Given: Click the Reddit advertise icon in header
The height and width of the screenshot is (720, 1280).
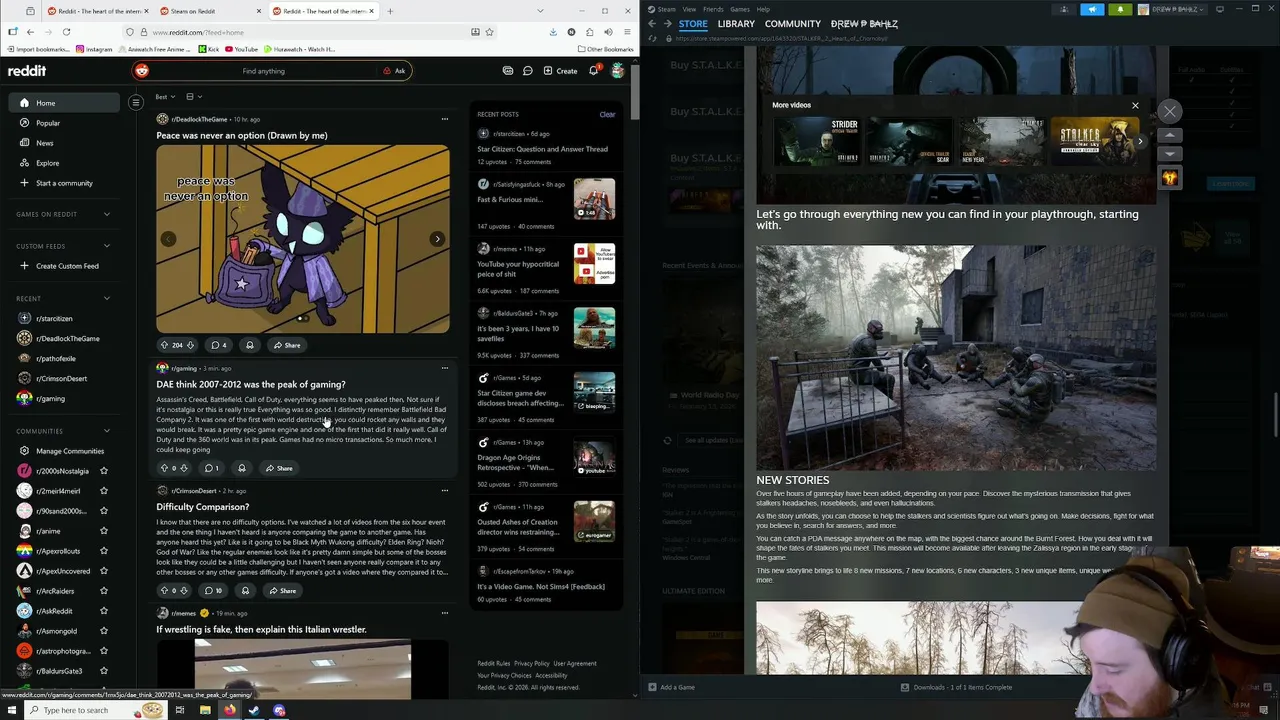Looking at the screenshot, I should [508, 71].
